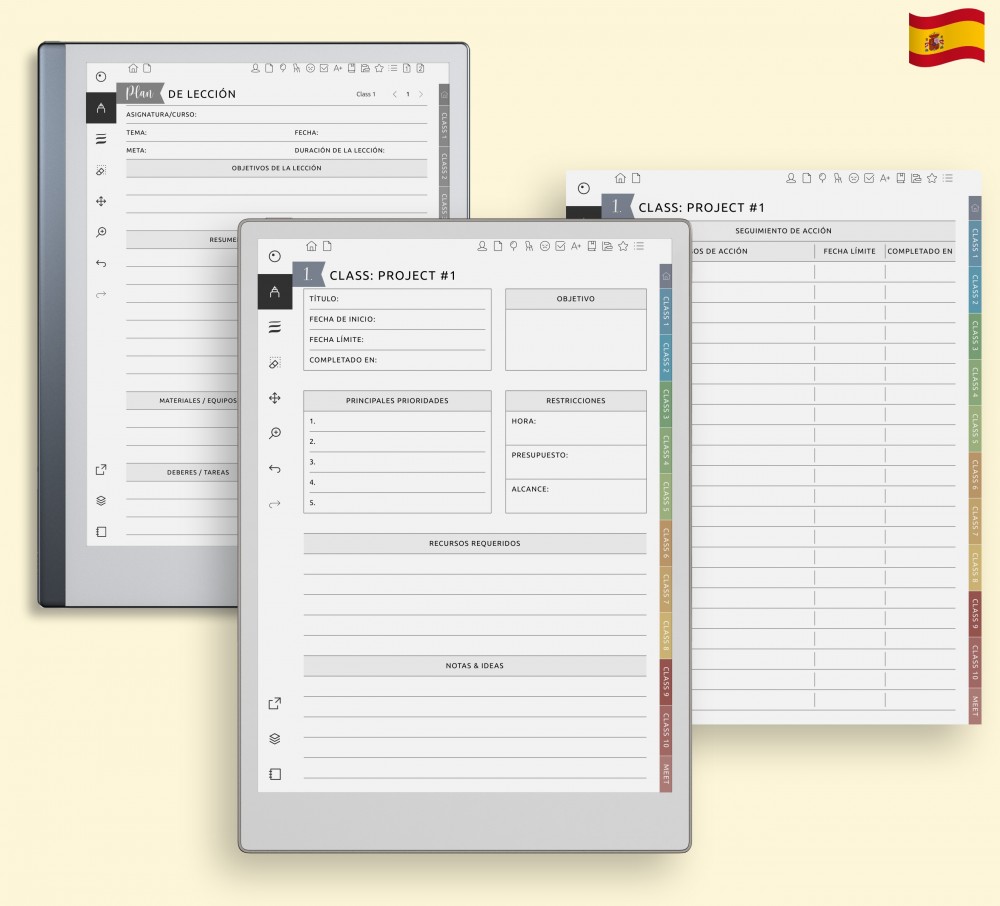Open stroke thickness menu on the back-left tablet
The image size is (1000, 906).
tap(101, 139)
